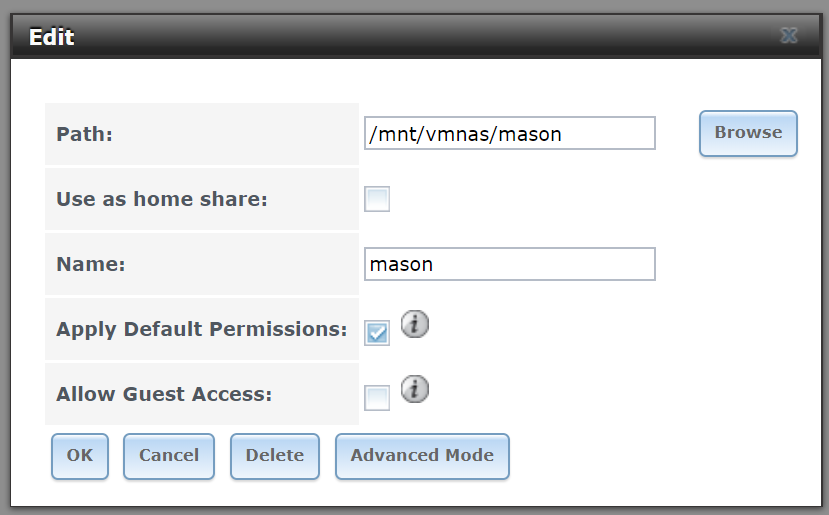The width and height of the screenshot is (829, 515).
Task: Click the Apply Default Permissions: label text
Action: [201, 329]
